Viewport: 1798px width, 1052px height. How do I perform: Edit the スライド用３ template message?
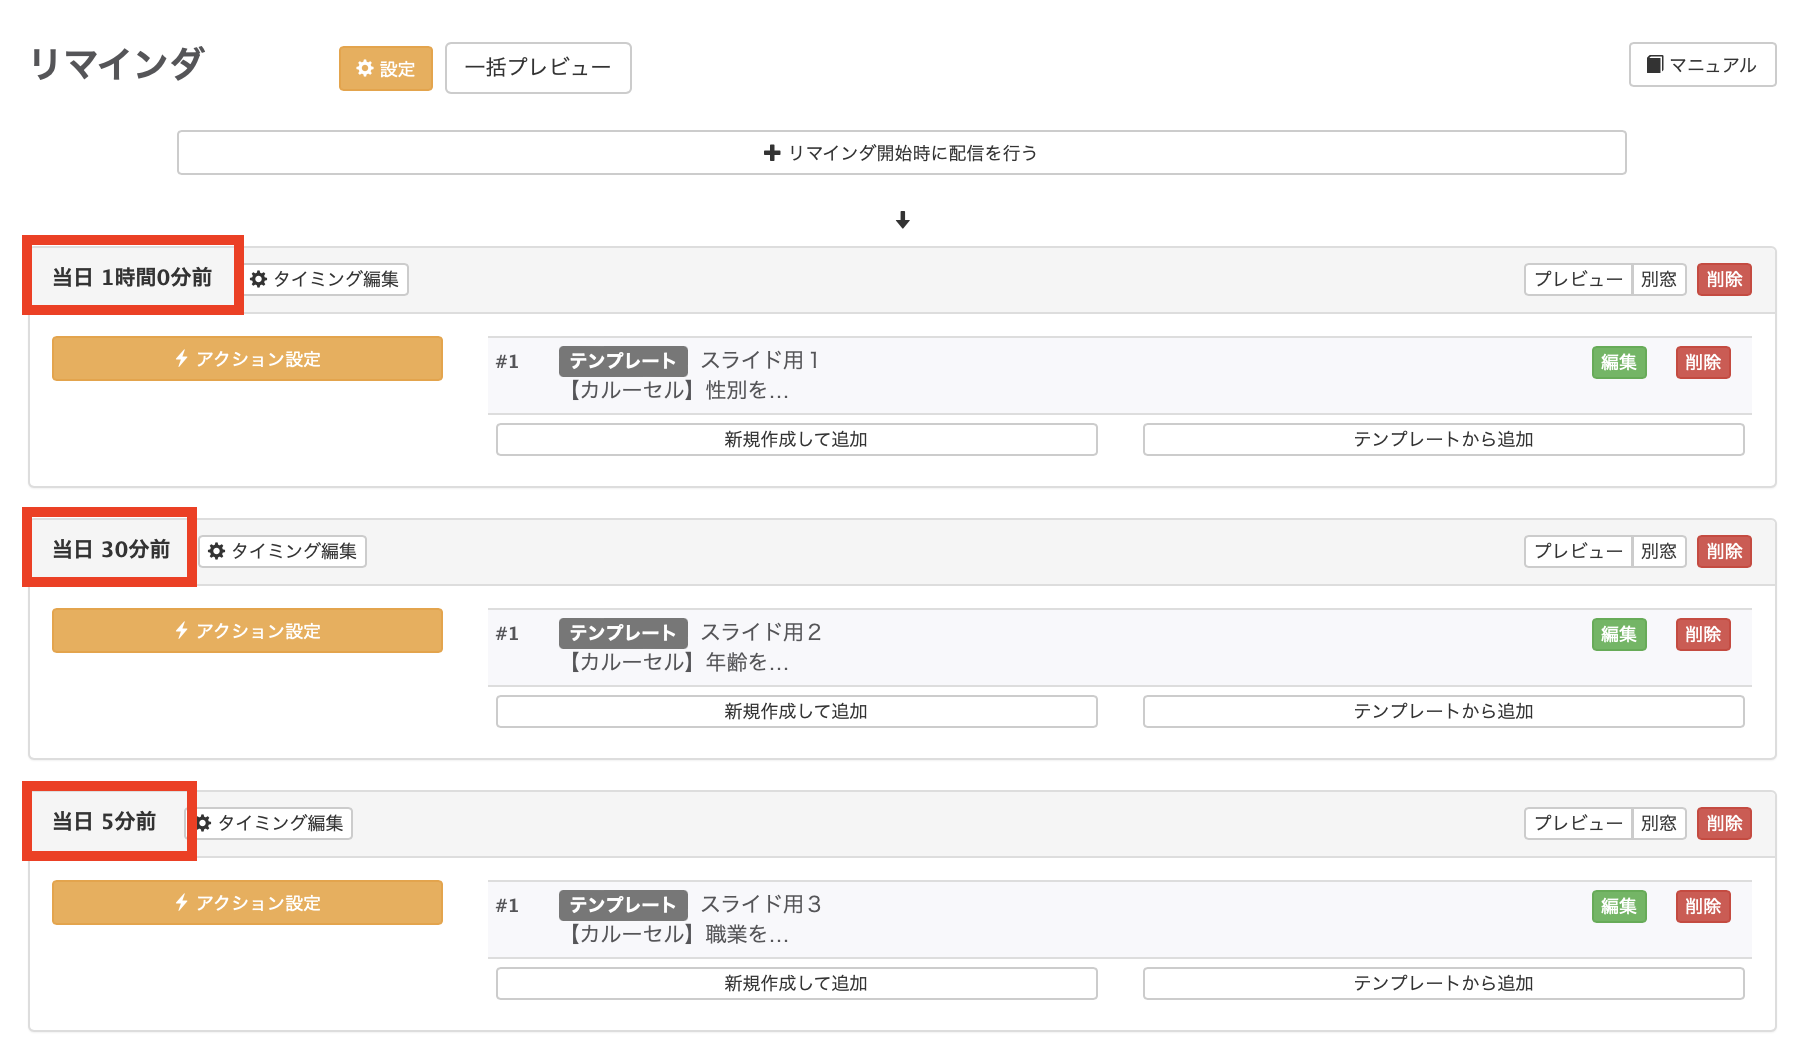pos(1618,907)
